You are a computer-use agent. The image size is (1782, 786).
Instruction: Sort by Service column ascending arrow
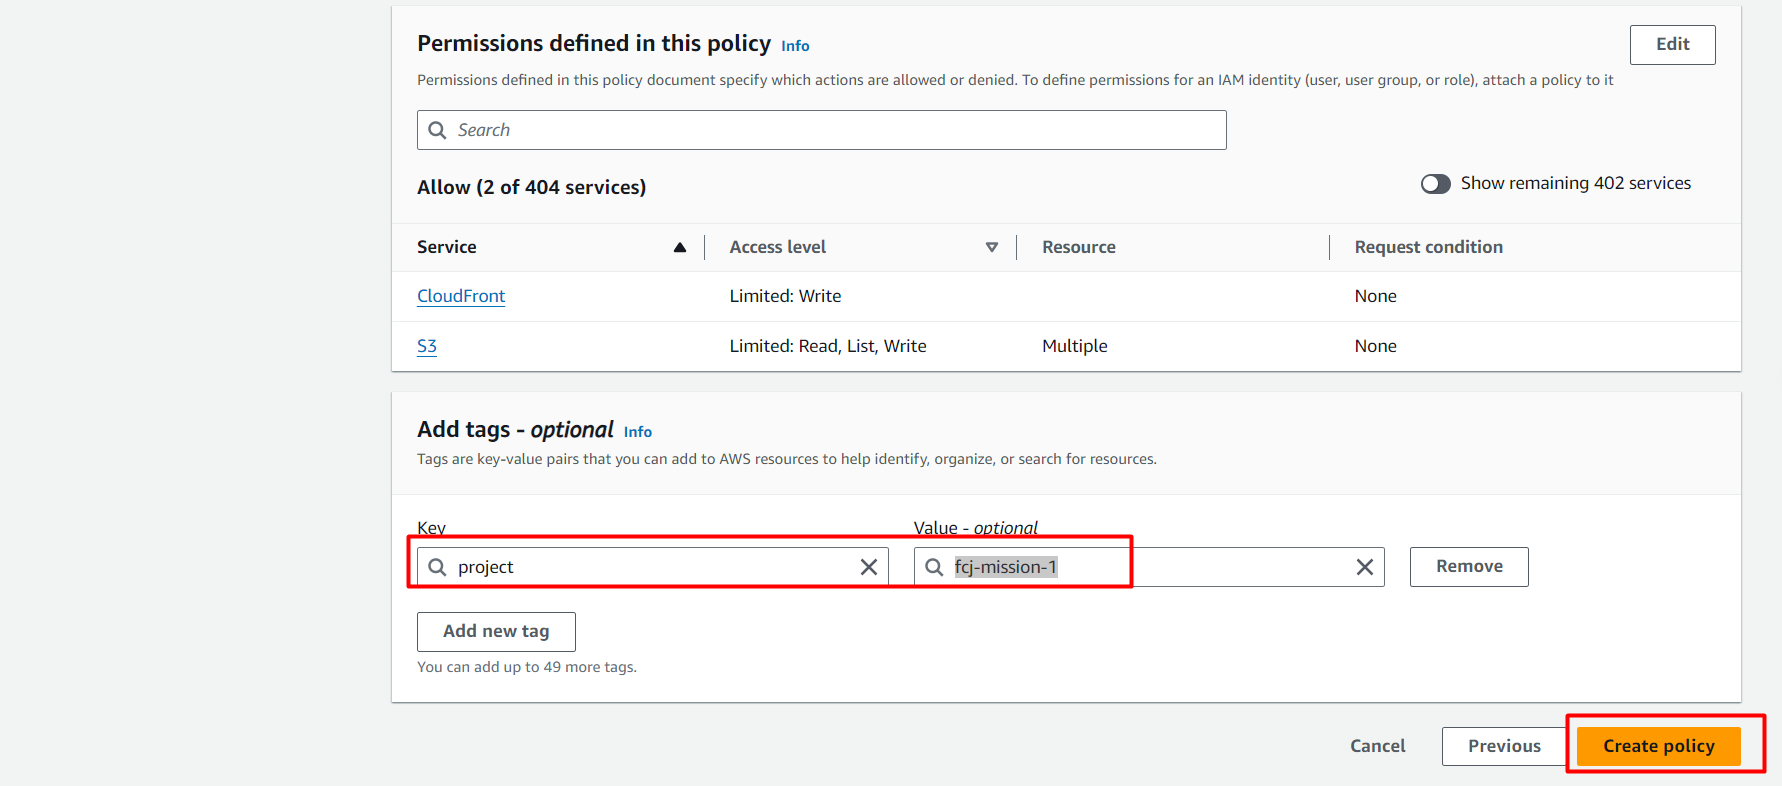(680, 247)
